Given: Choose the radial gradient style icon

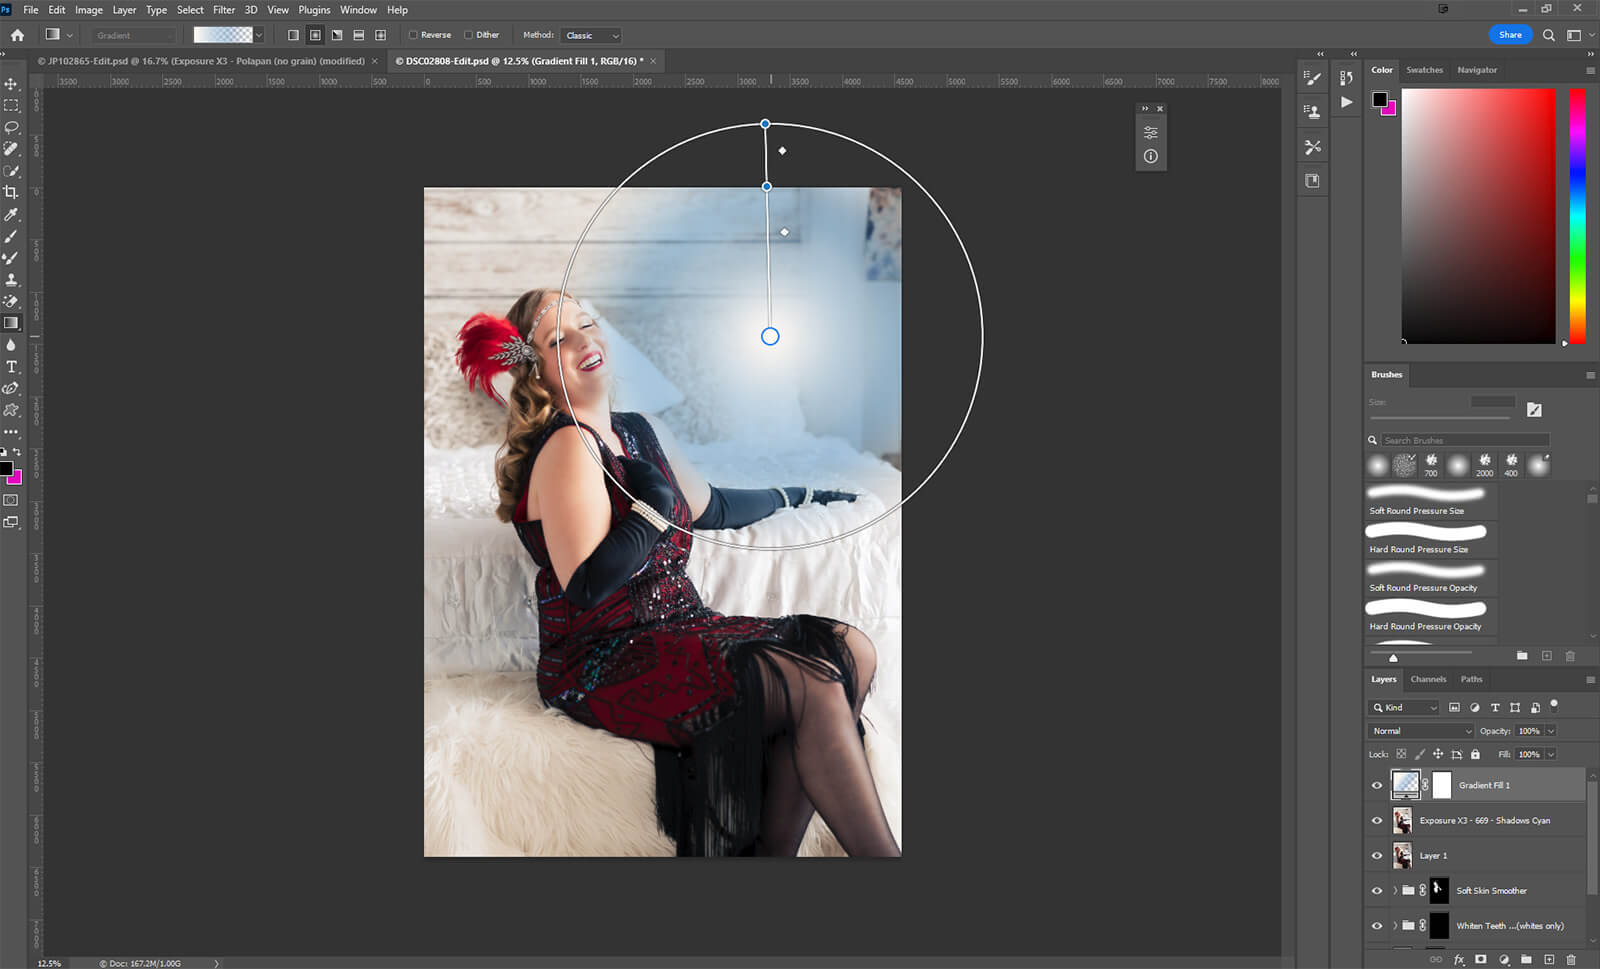Looking at the screenshot, I should [x=315, y=35].
